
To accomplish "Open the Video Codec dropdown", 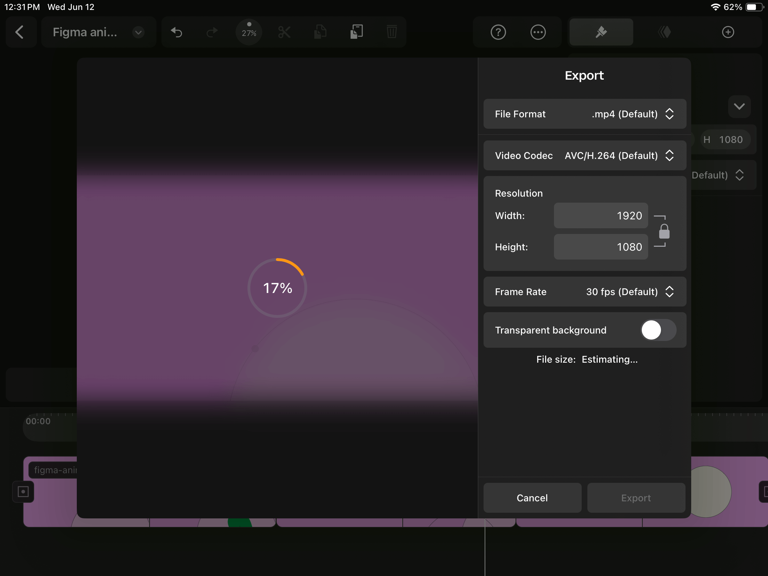I will pos(584,156).
